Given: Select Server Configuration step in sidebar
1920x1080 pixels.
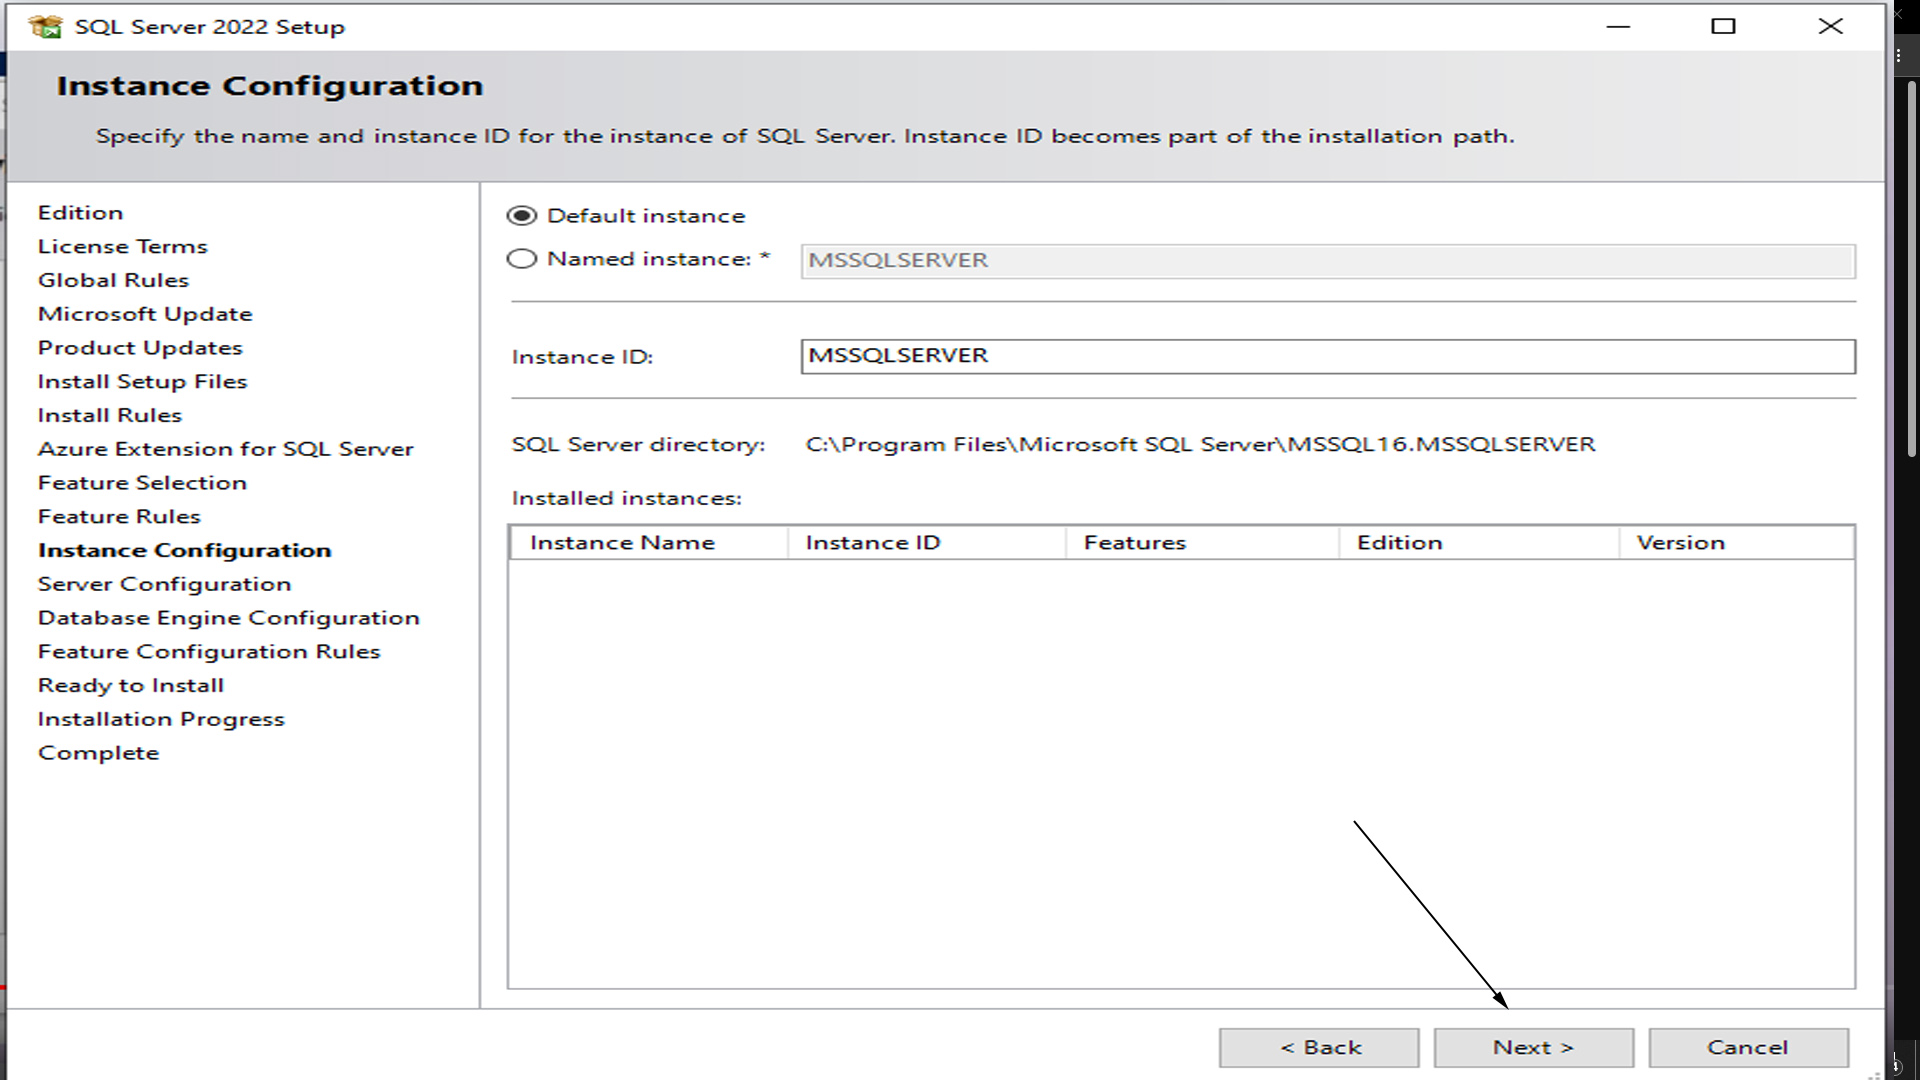Looking at the screenshot, I should 164,584.
